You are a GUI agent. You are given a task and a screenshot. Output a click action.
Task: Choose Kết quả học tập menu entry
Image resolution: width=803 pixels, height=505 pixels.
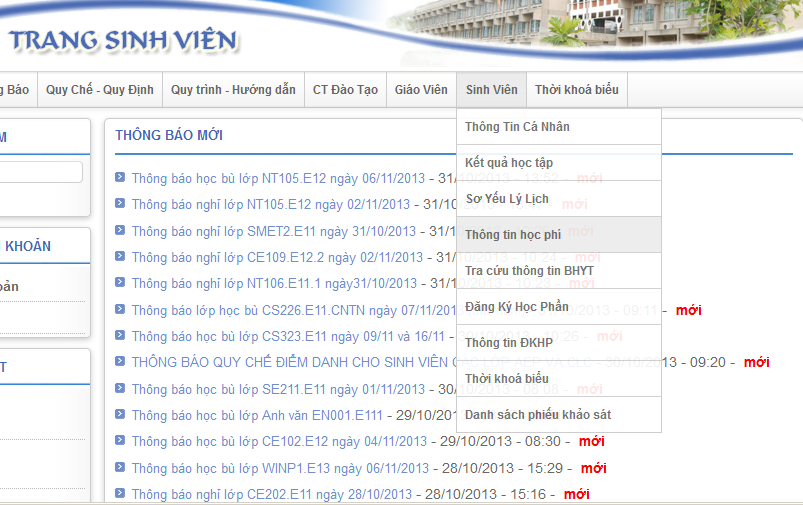point(509,163)
